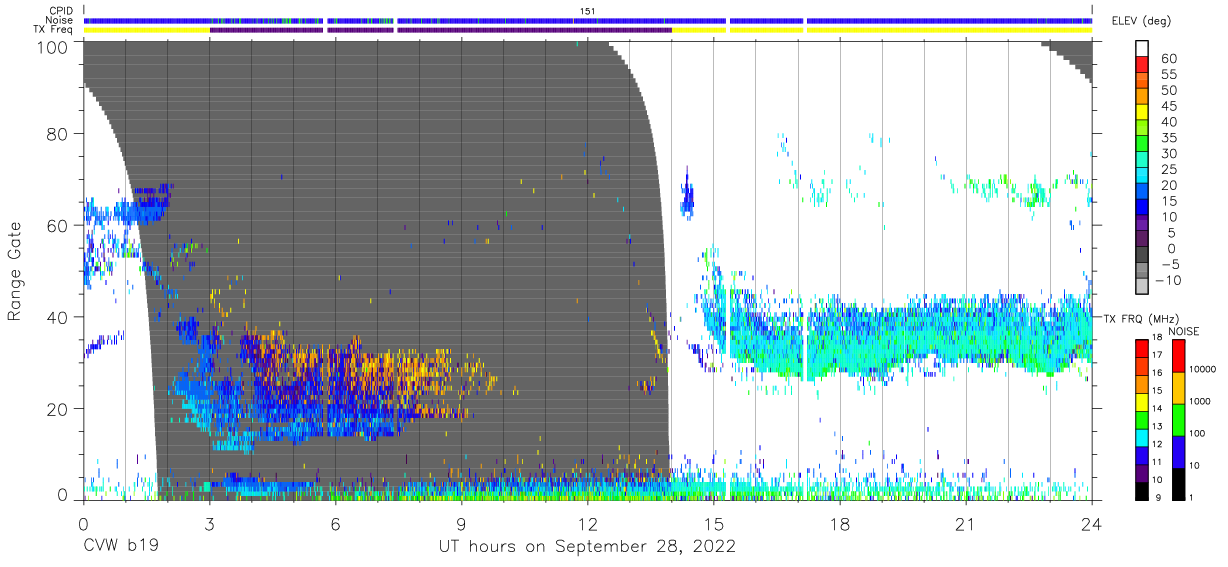The image size is (1228, 567).
Task: Click y-axis tick label 80
Action: coord(59,133)
